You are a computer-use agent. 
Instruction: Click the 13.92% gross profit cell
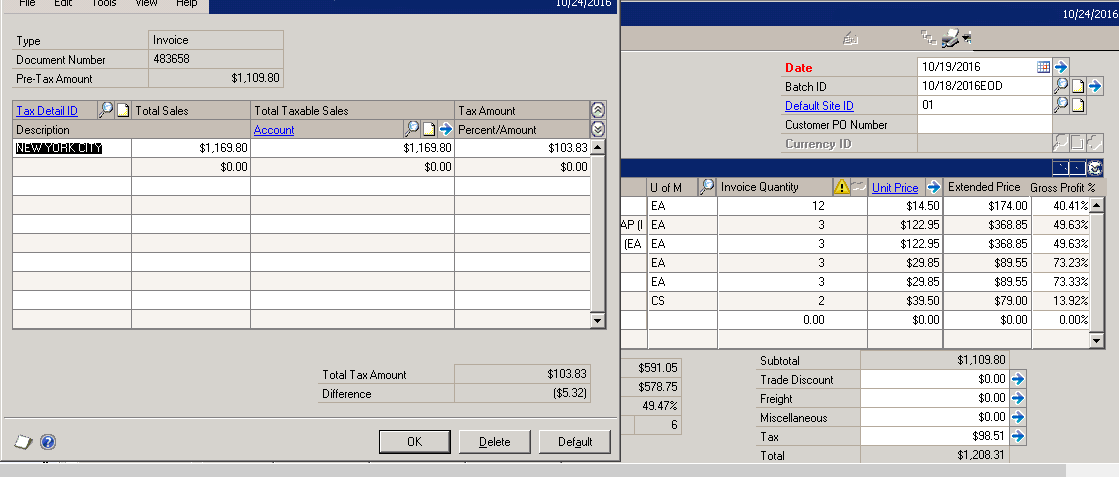pyautogui.click(x=1061, y=301)
